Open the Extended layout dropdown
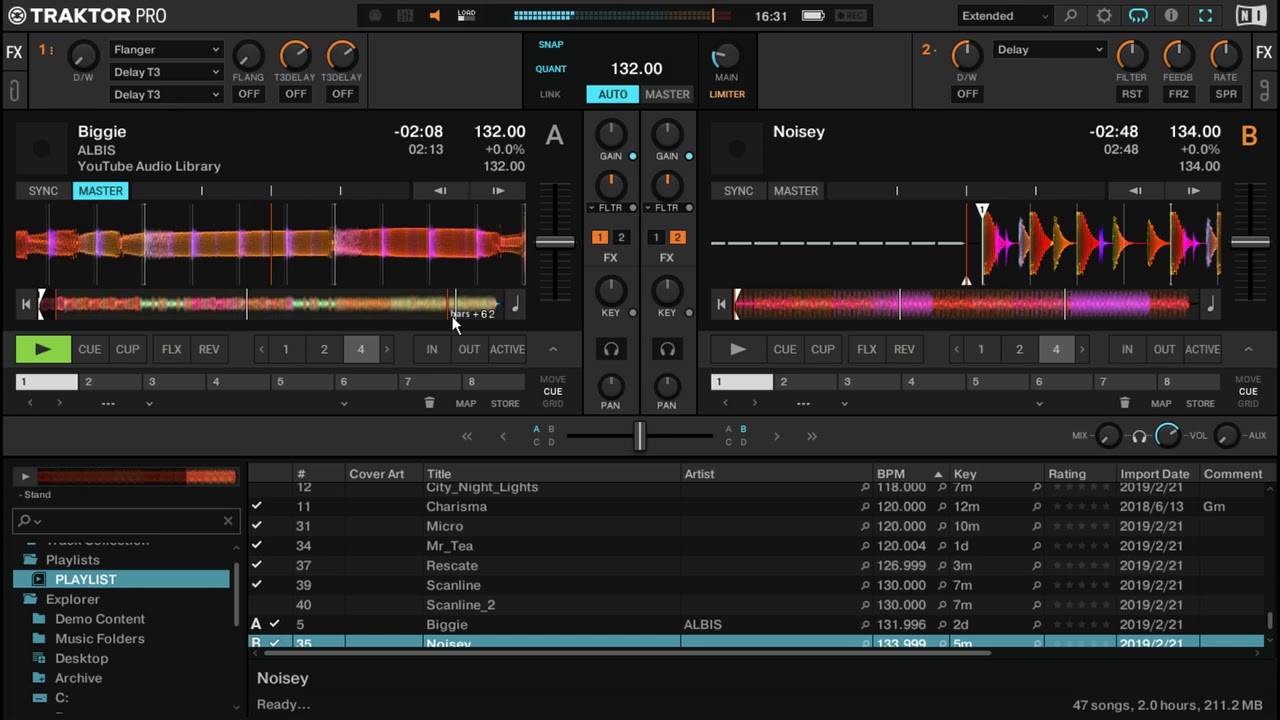1280x720 pixels. click(1004, 16)
